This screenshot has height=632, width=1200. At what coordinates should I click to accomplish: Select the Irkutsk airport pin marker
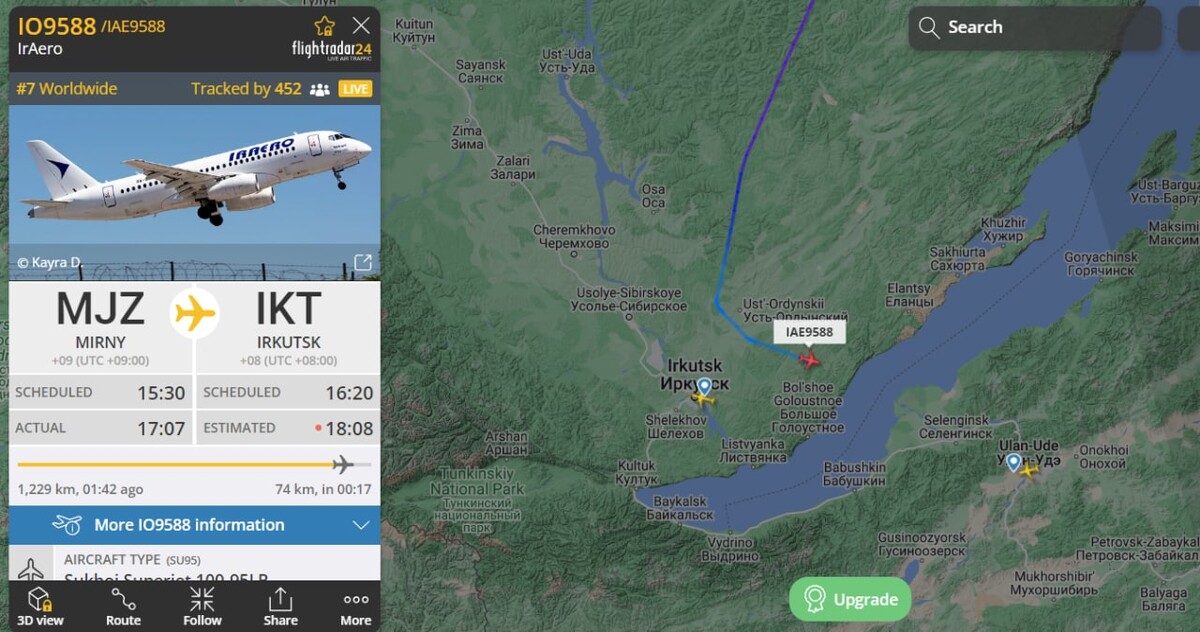pos(704,386)
